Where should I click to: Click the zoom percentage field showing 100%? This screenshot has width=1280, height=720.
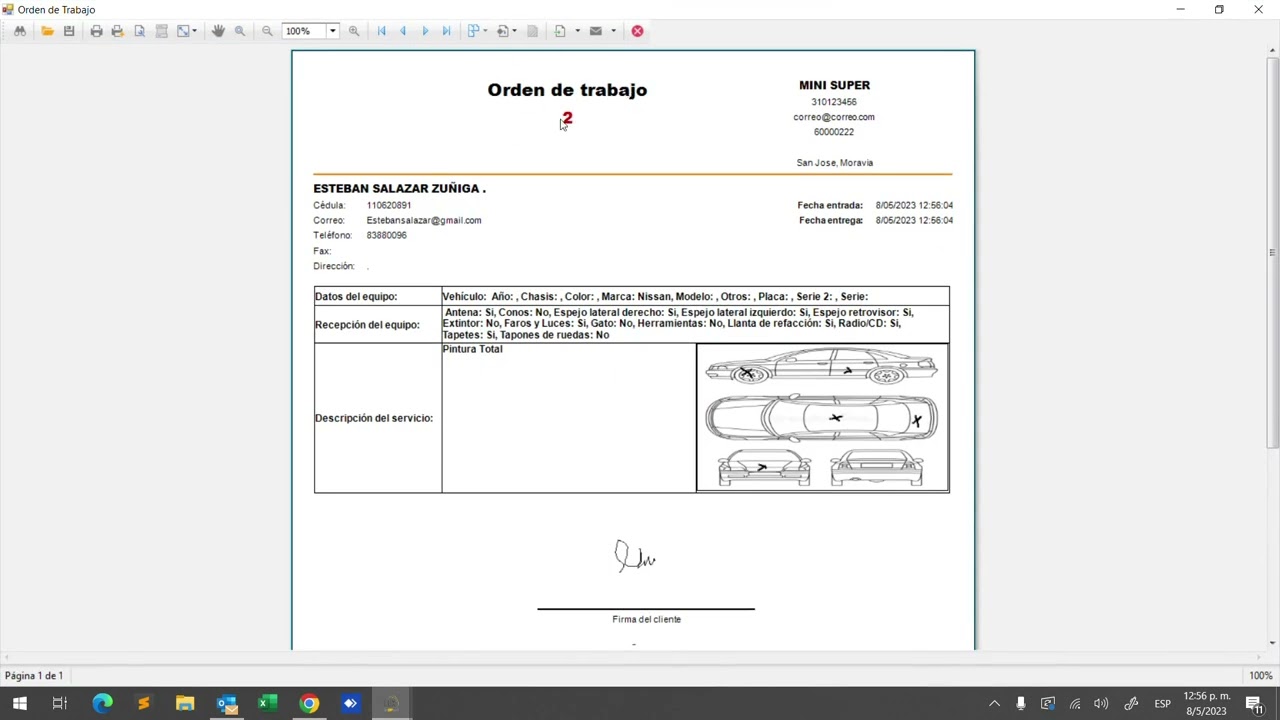(x=304, y=31)
